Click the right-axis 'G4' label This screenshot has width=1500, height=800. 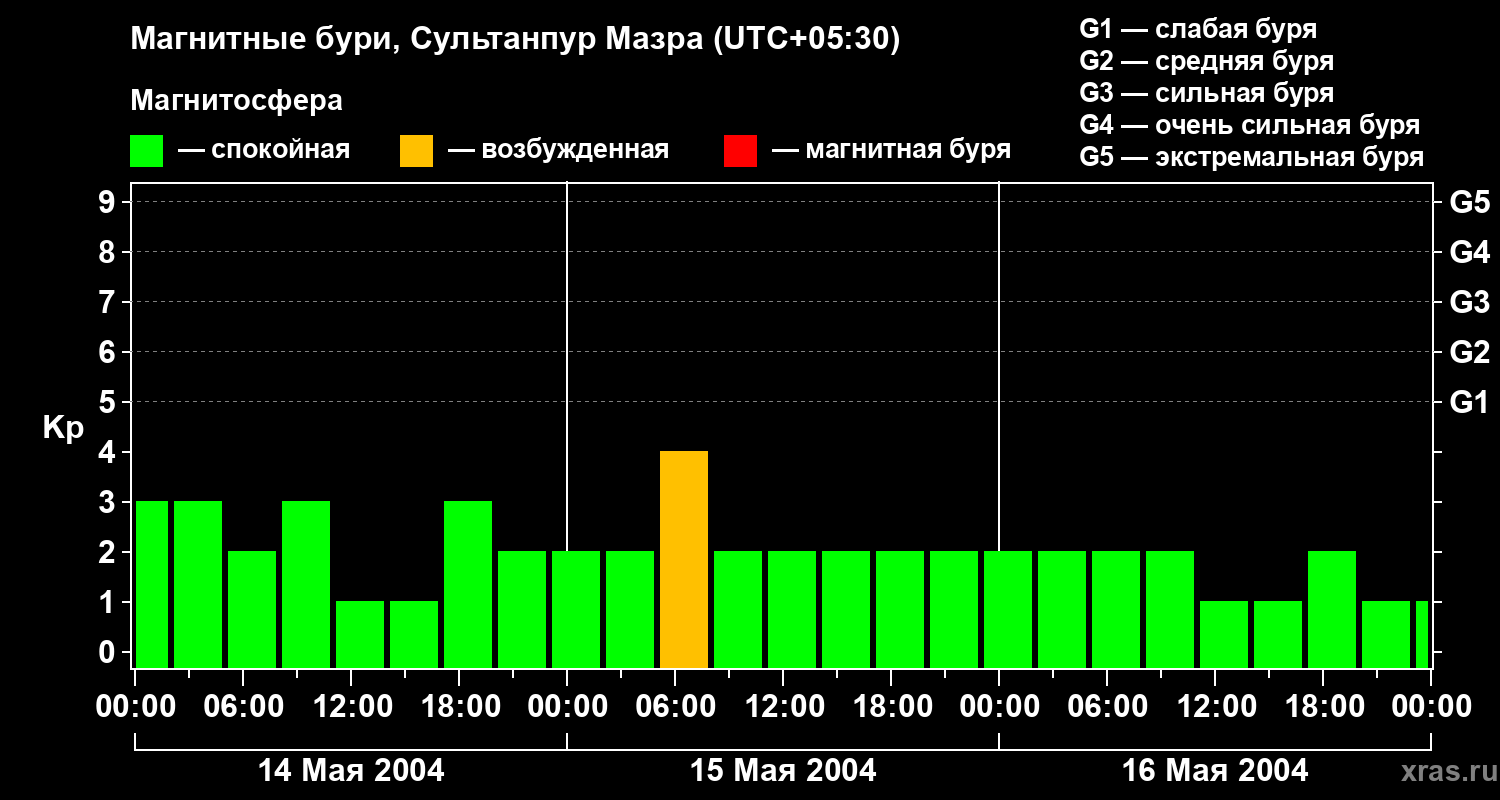1469,253
